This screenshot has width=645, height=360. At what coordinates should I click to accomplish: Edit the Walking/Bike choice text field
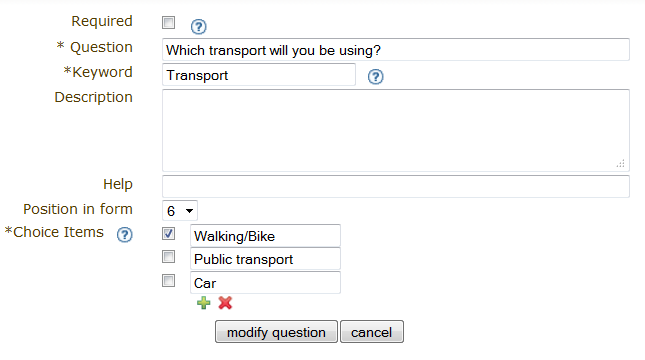265,236
